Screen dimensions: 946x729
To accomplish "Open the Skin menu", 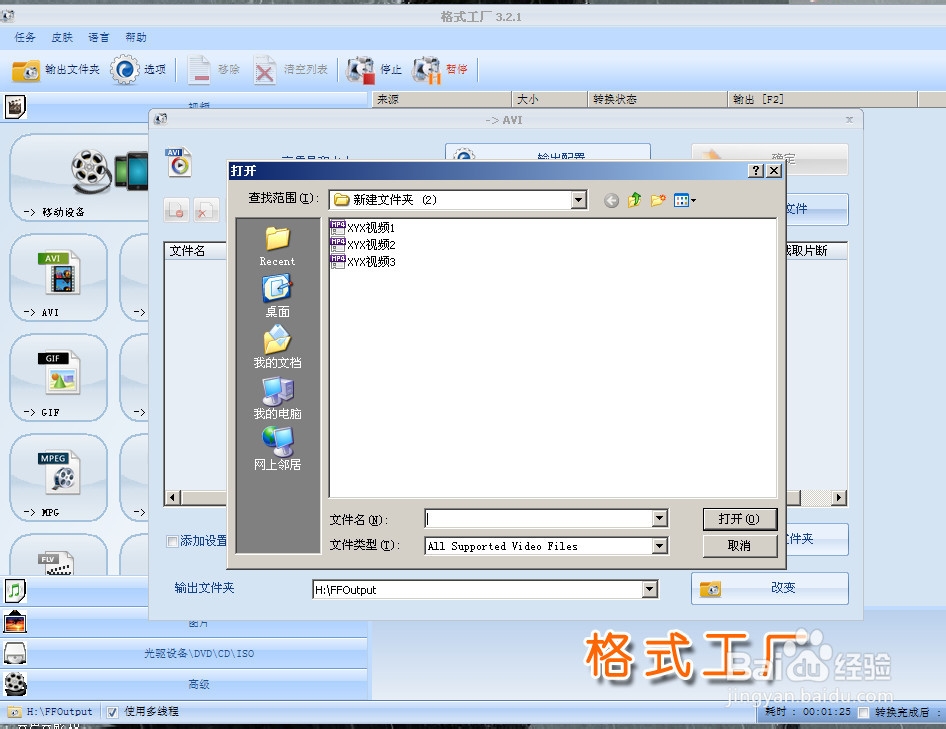I will 62,37.
